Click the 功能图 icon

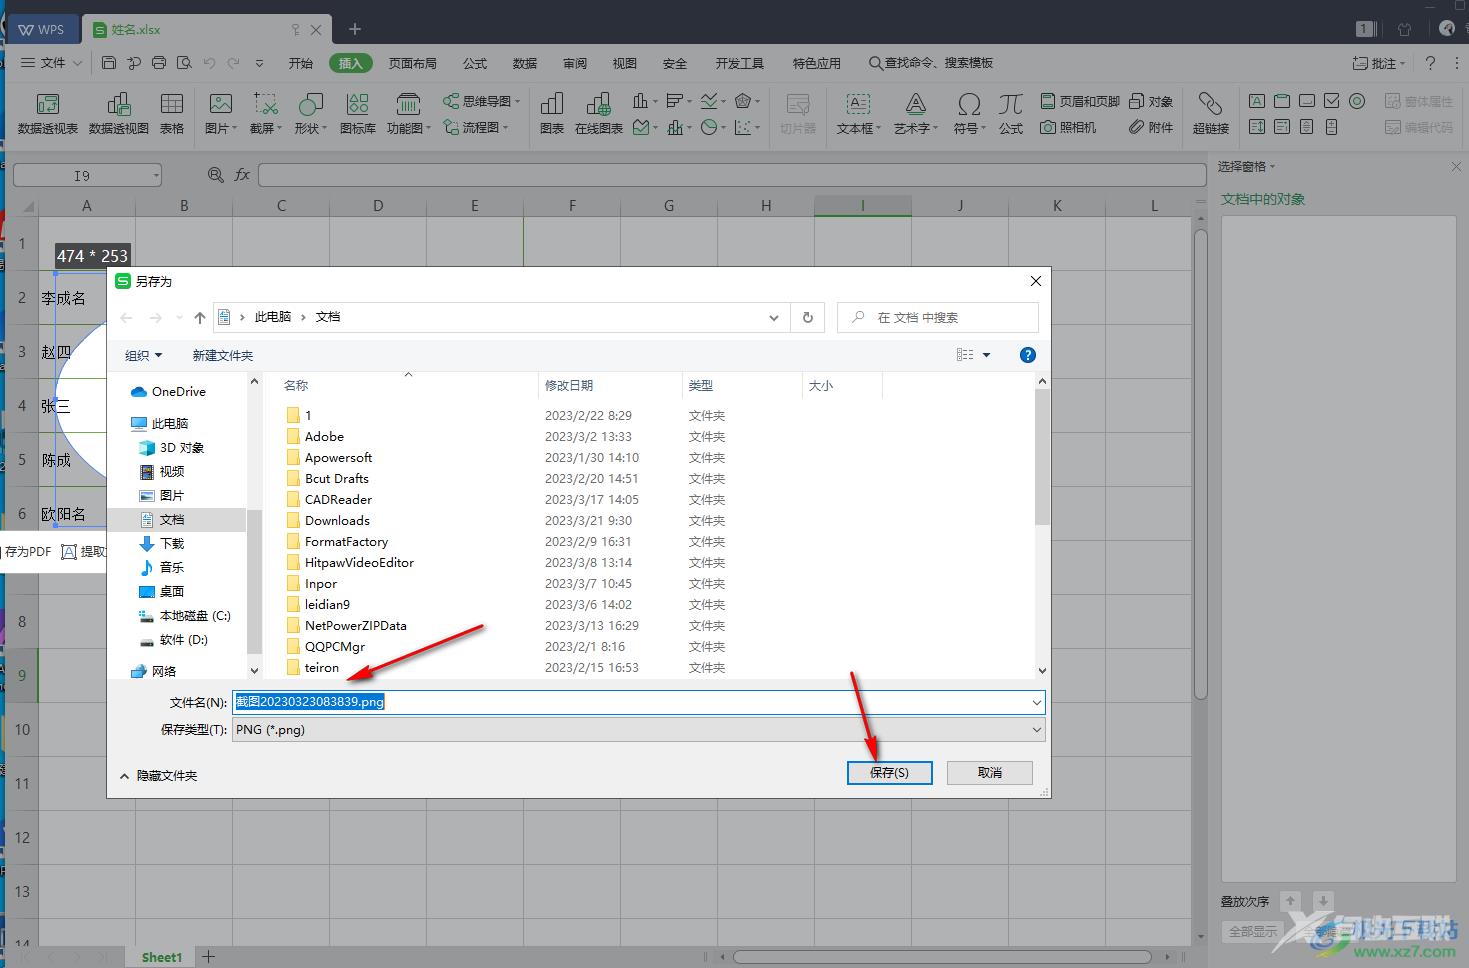(408, 114)
